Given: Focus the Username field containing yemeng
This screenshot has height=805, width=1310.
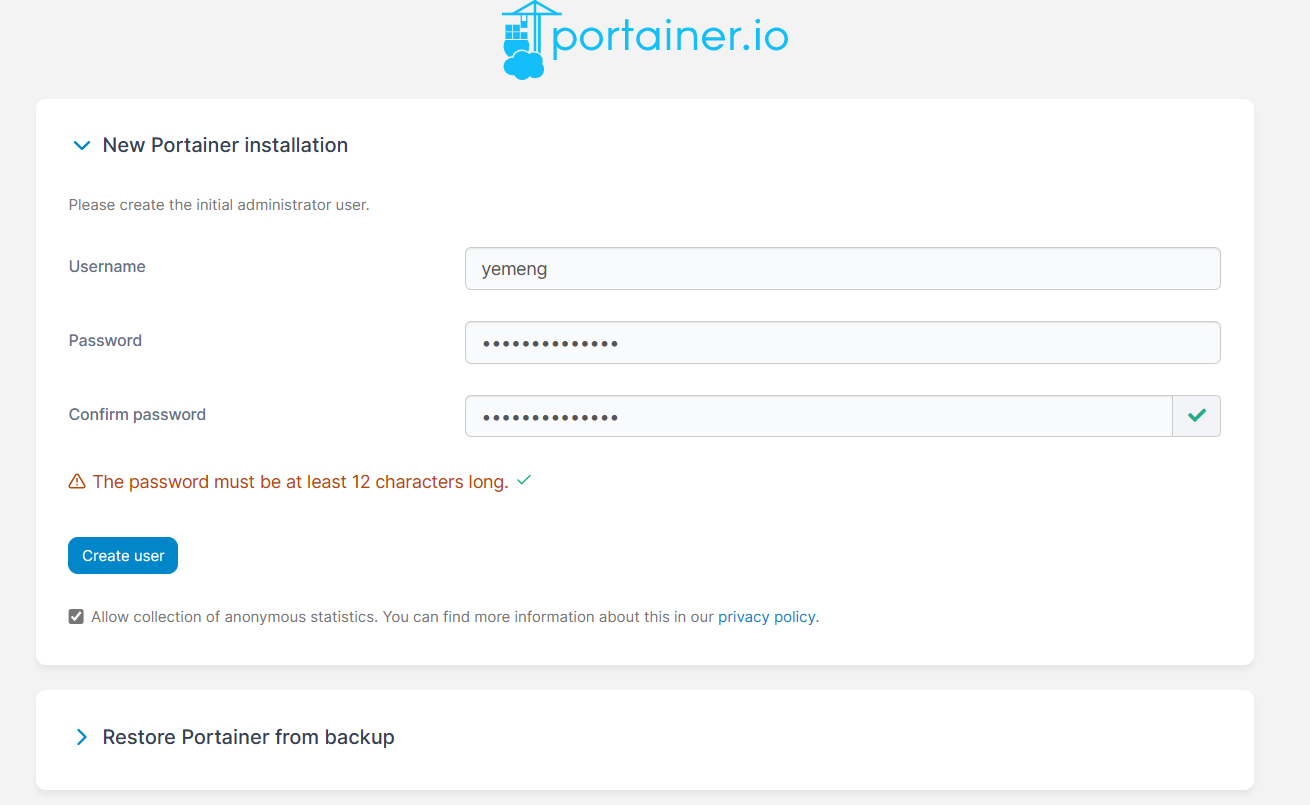Looking at the screenshot, I should [842, 269].
